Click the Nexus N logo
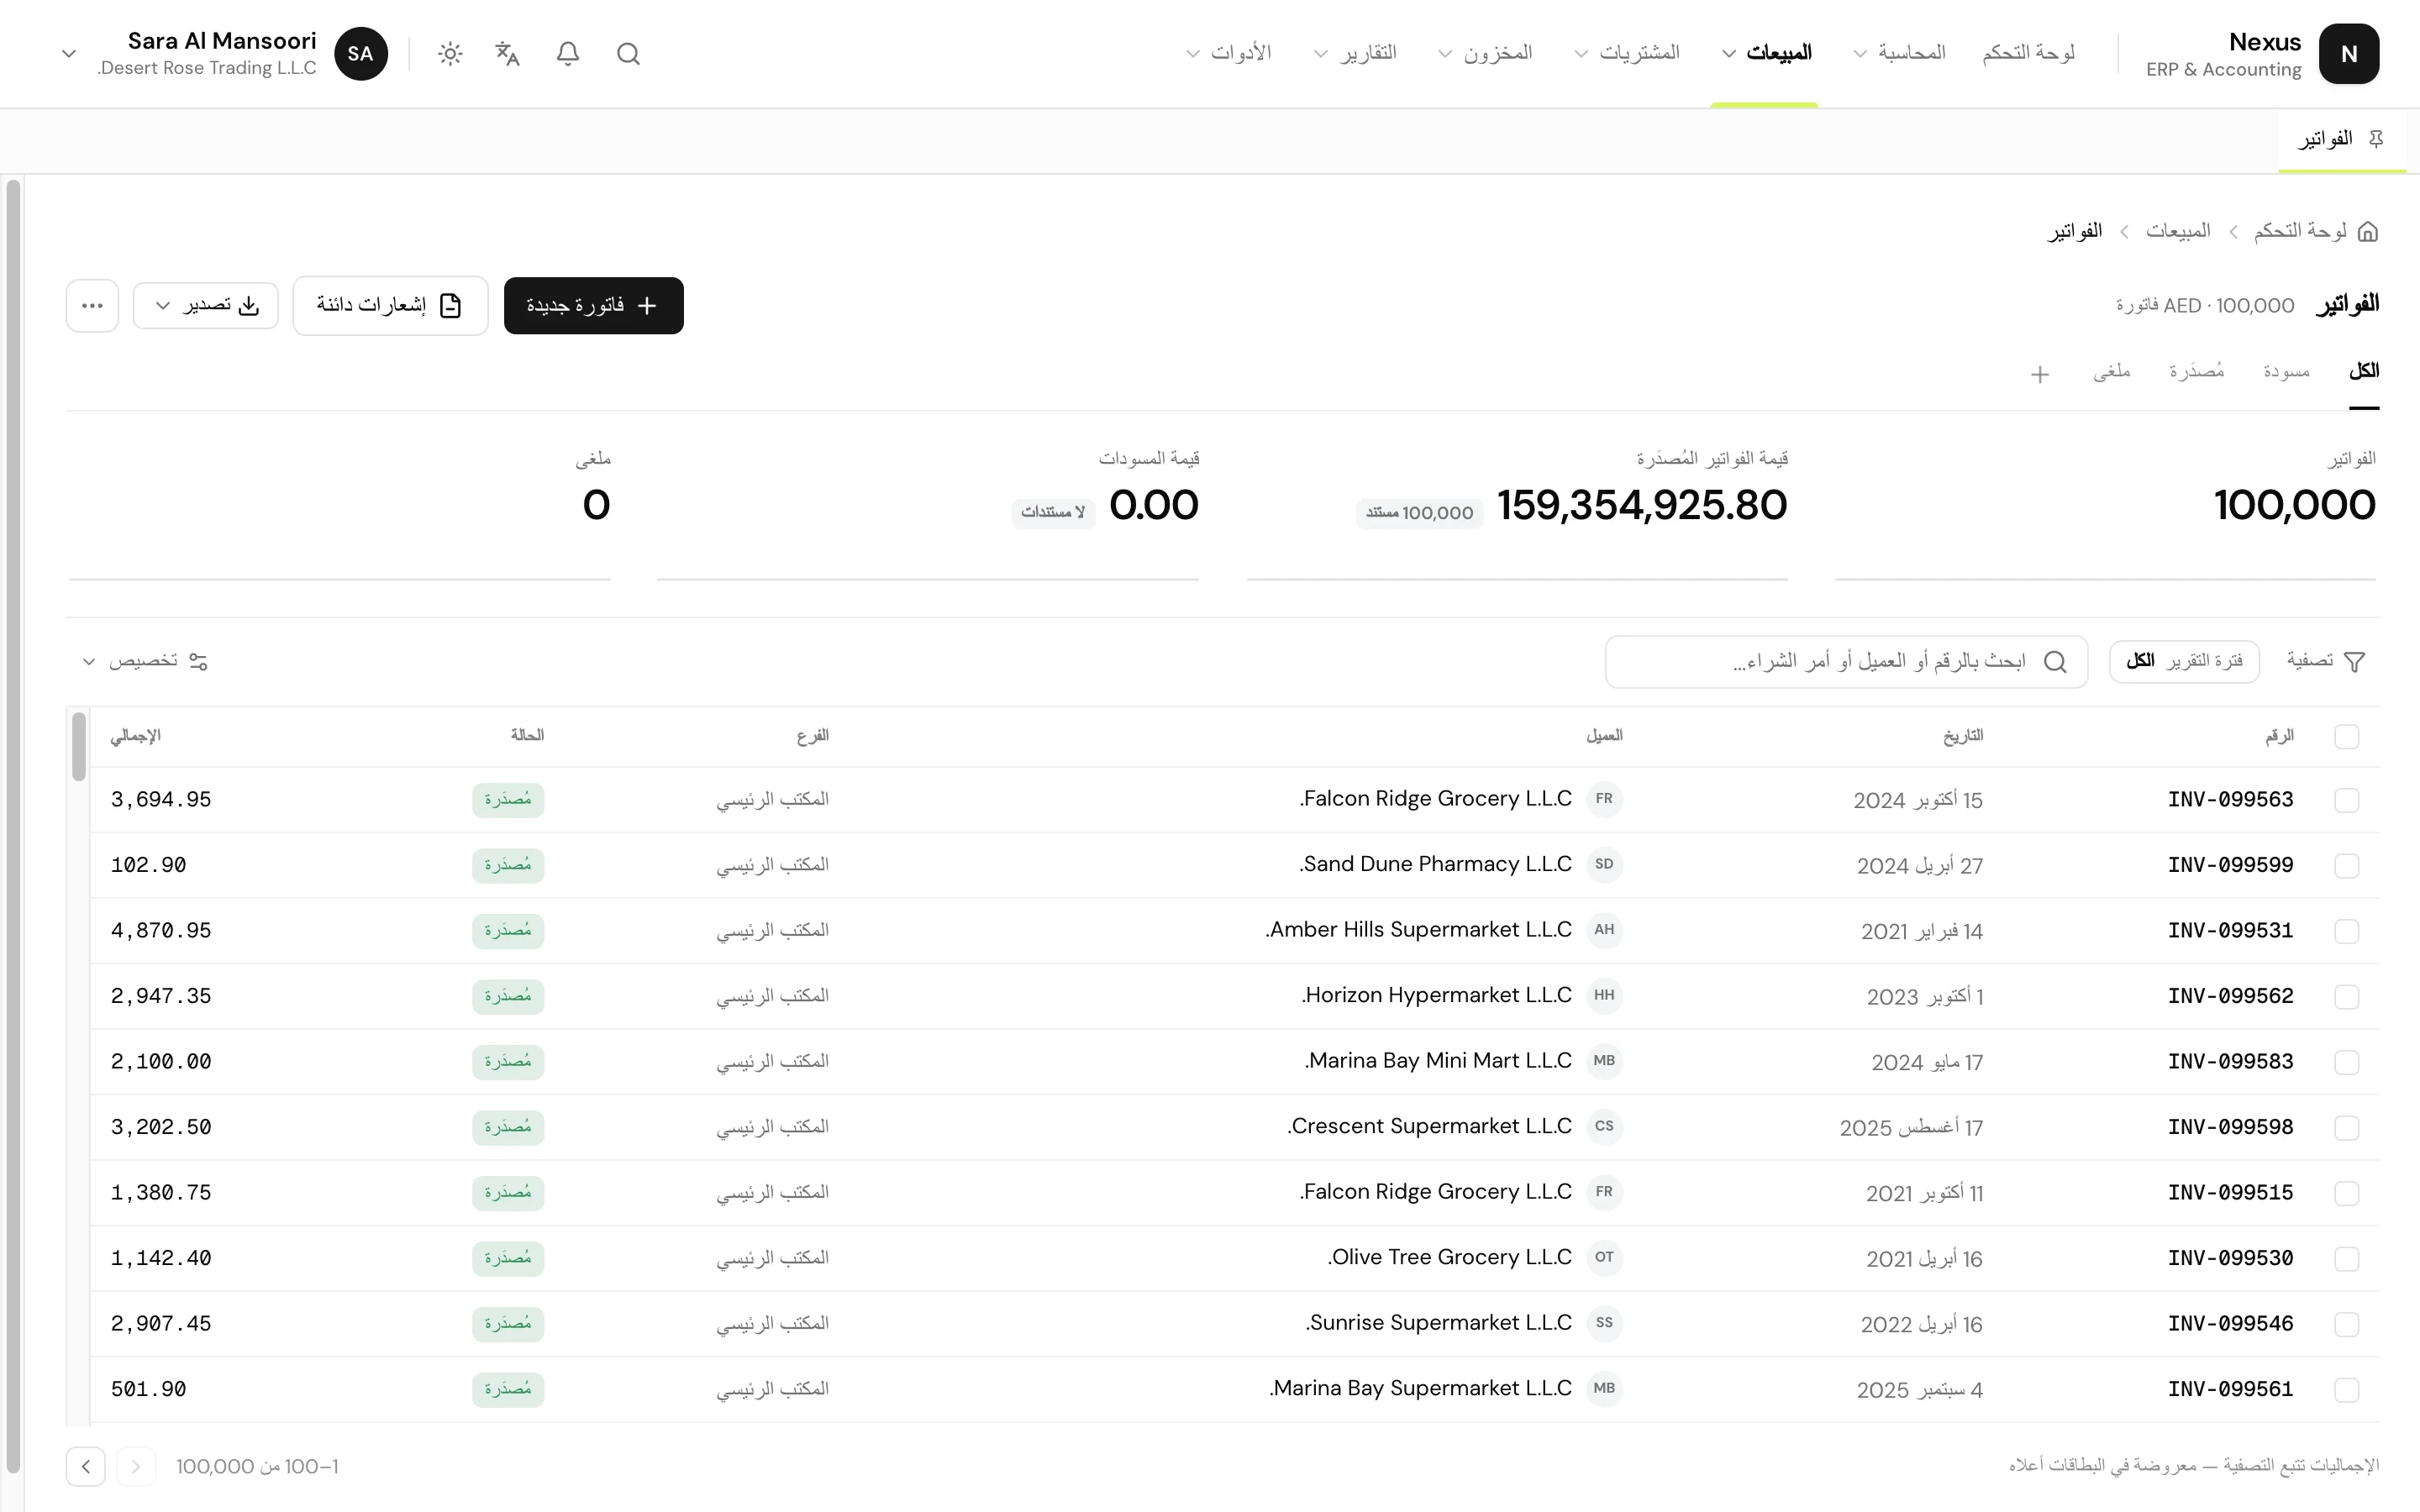 click(2349, 54)
